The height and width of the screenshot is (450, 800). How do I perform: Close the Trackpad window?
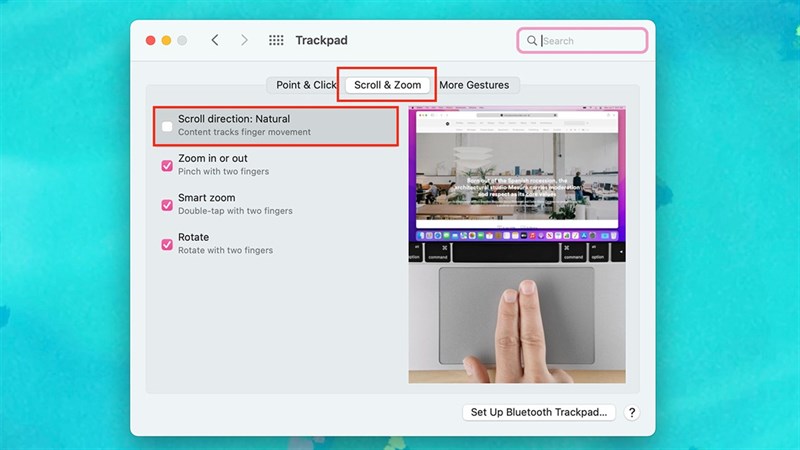tap(151, 40)
